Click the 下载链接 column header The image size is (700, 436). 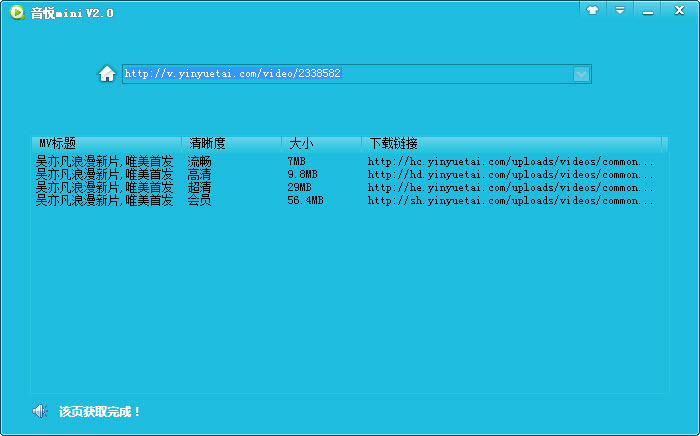(512, 144)
